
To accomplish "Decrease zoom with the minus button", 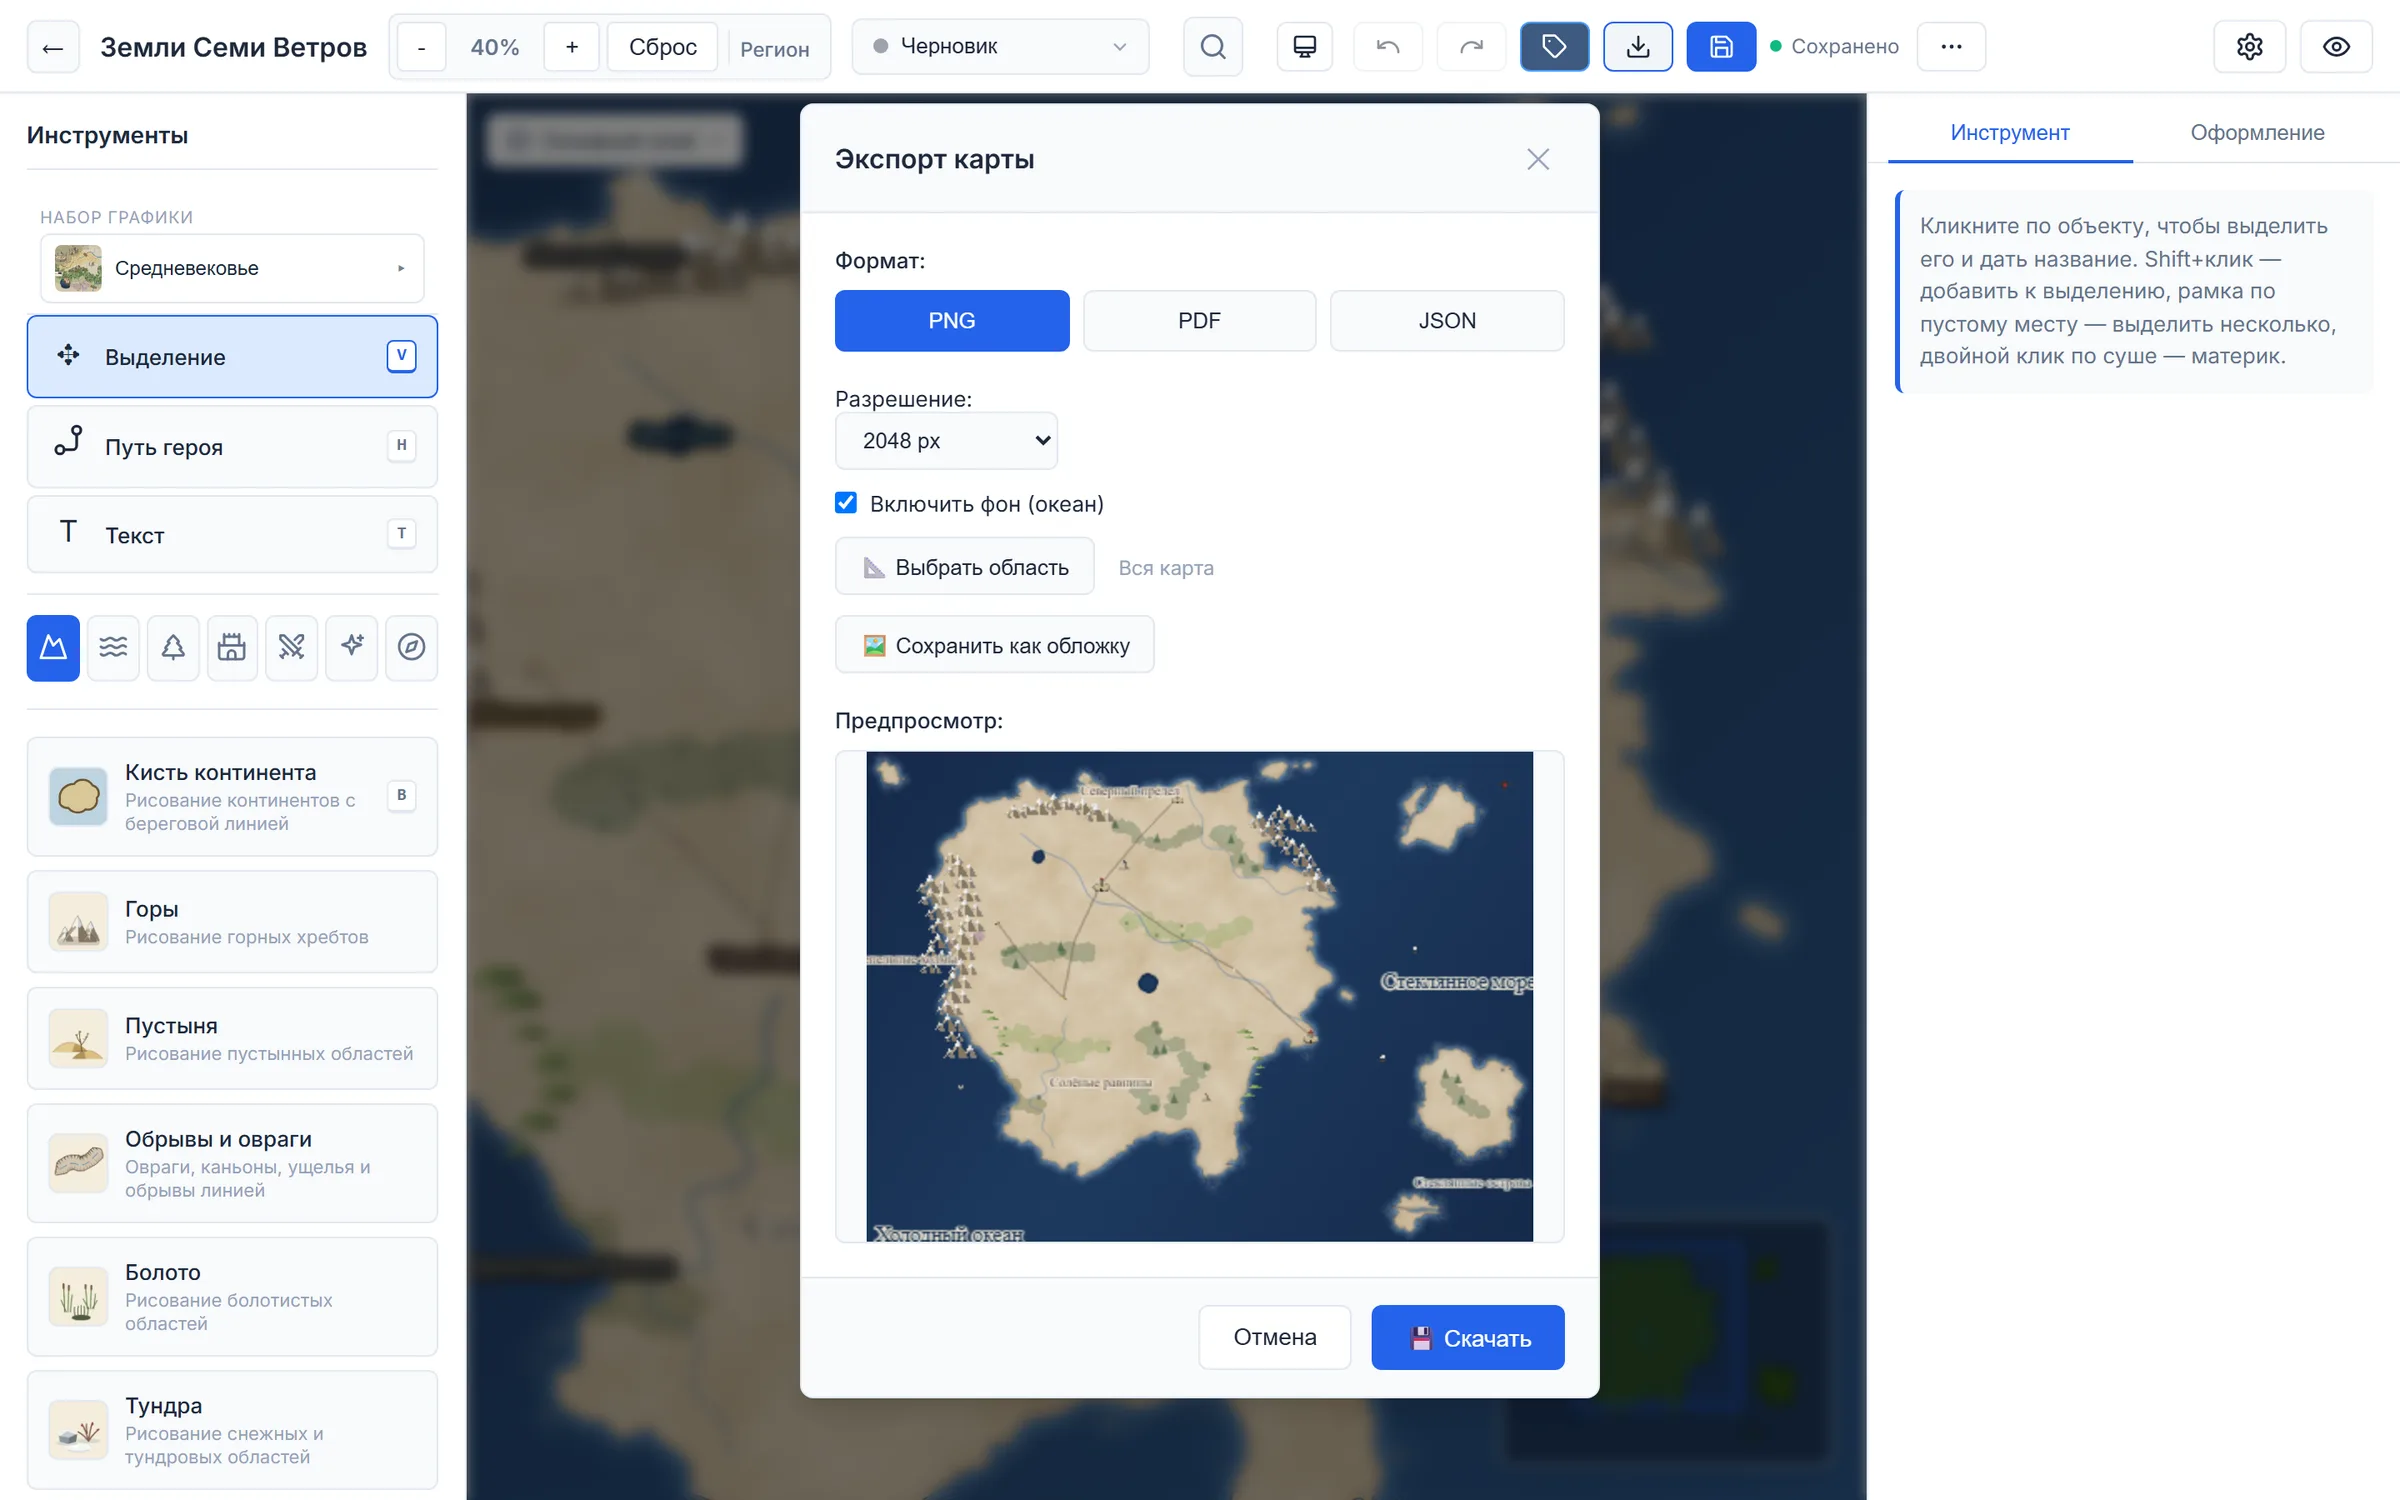I will click(421, 47).
